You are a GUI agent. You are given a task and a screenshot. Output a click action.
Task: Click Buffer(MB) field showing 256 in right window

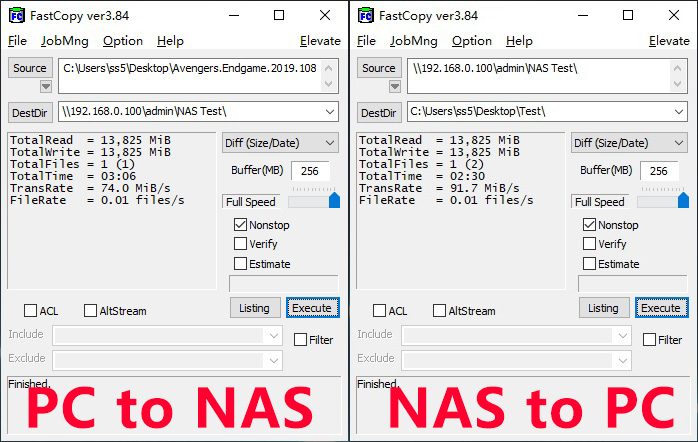(659, 171)
